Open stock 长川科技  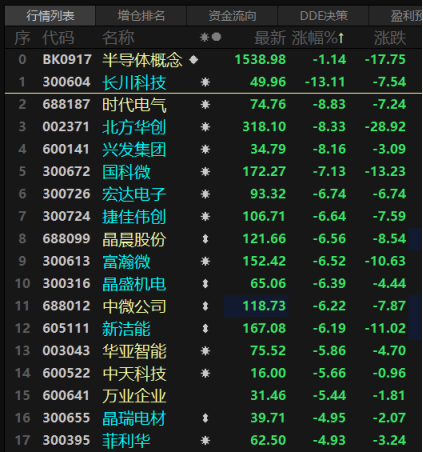(x=134, y=82)
